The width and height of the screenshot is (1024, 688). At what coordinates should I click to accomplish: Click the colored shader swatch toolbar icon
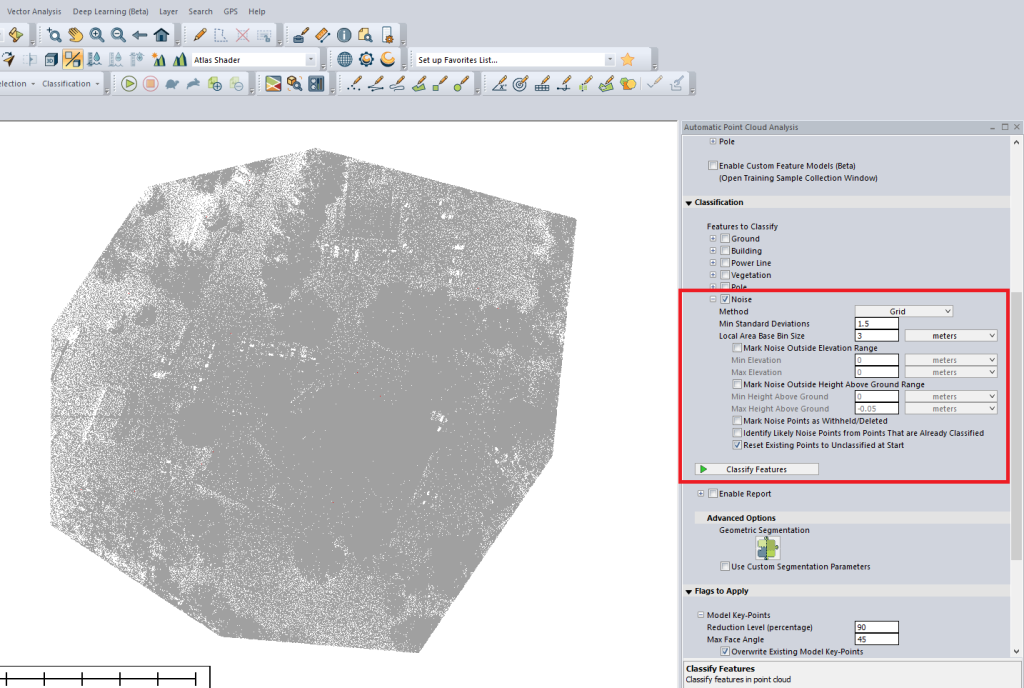tap(271, 84)
